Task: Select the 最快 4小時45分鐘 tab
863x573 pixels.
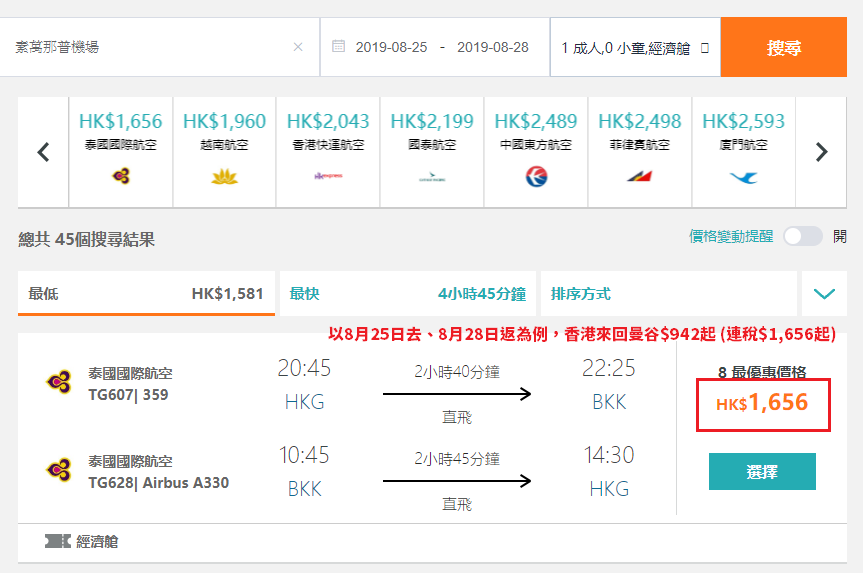Action: point(408,293)
